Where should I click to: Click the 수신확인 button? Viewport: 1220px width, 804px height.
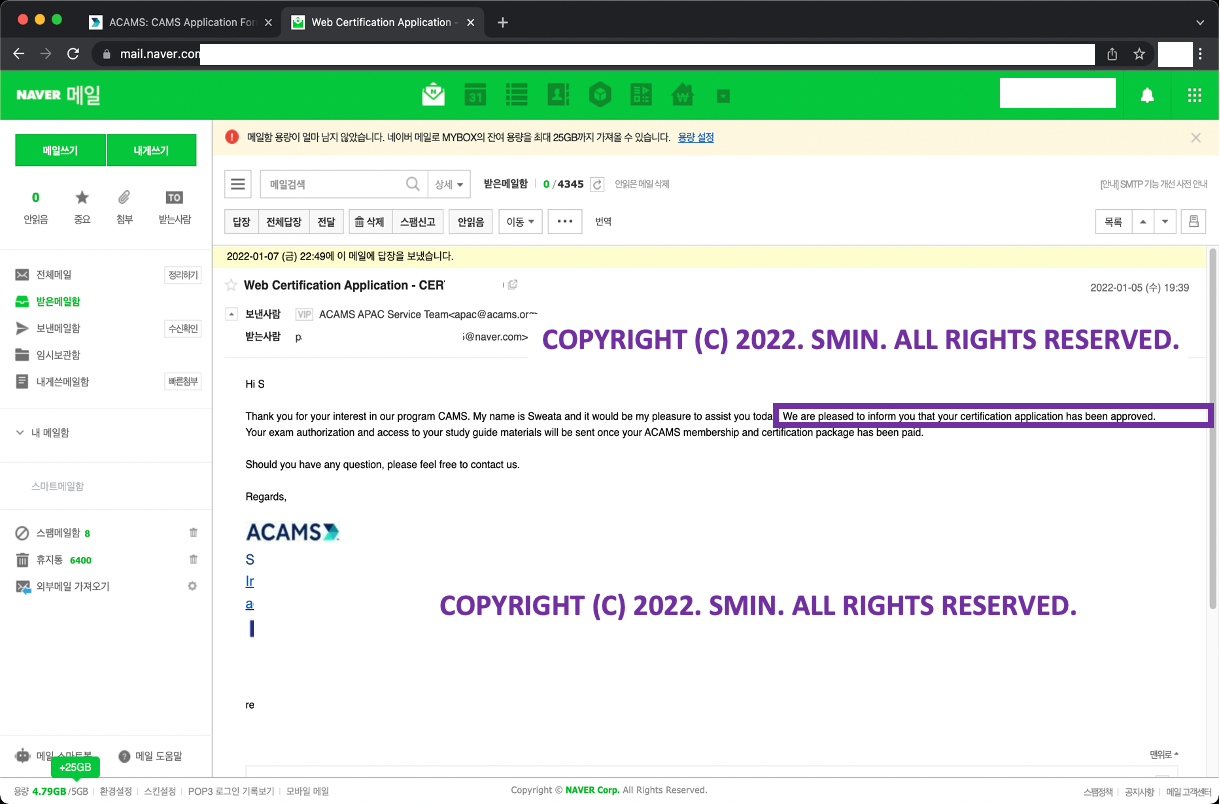(182, 328)
